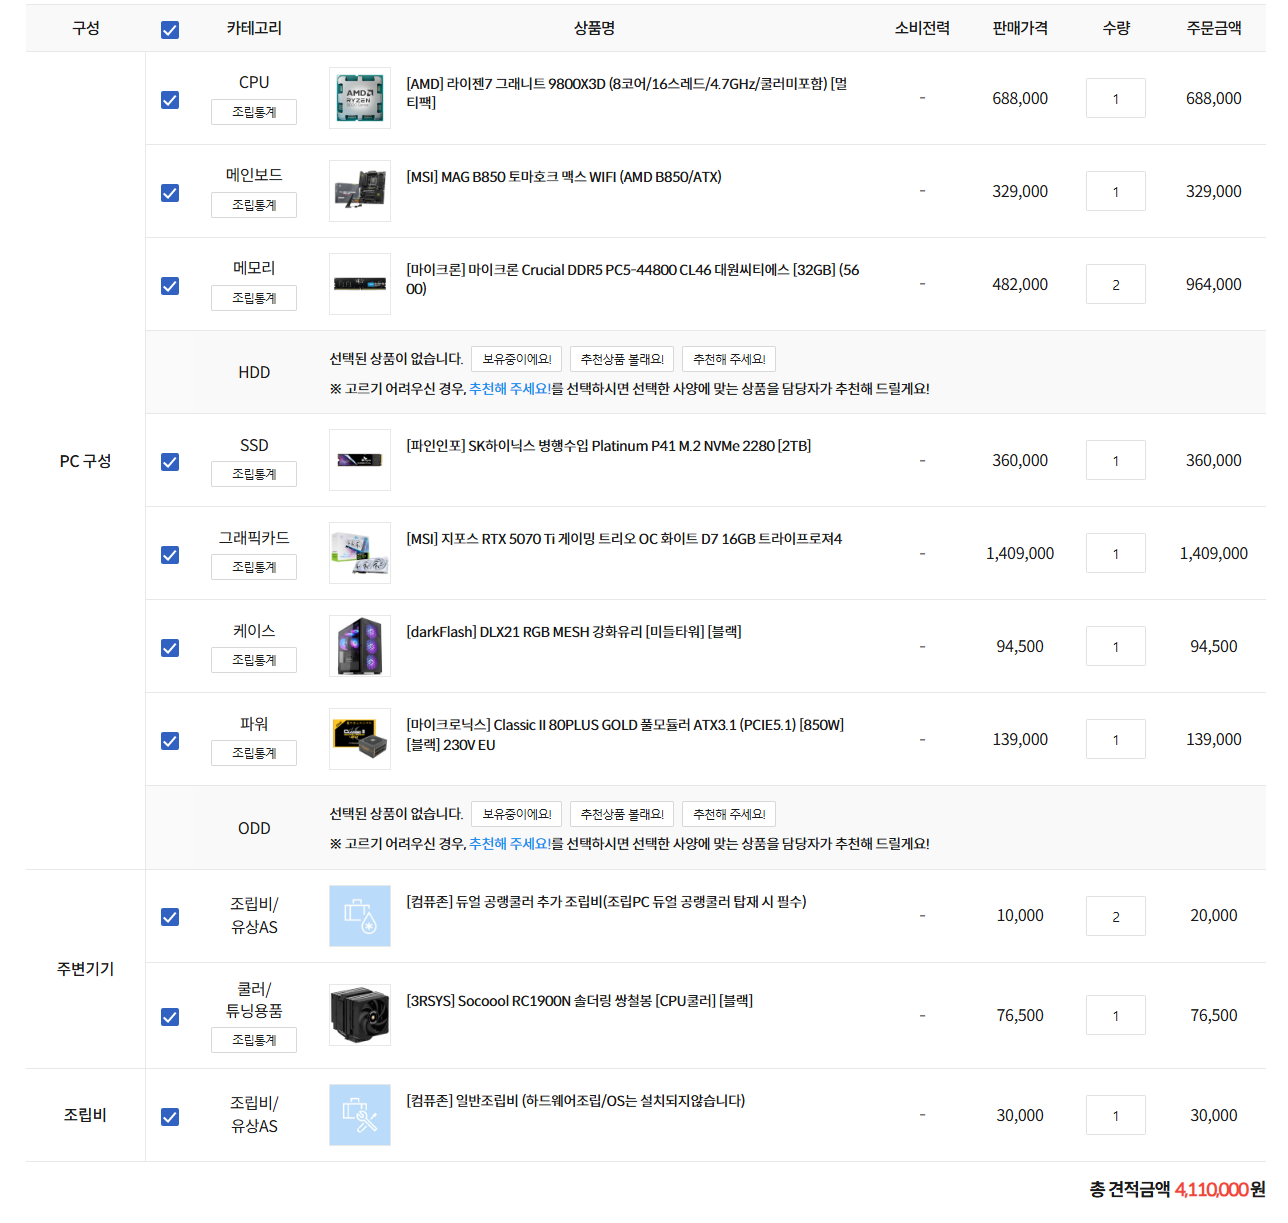View the MSI MAG B850 motherboard image

click(x=360, y=191)
